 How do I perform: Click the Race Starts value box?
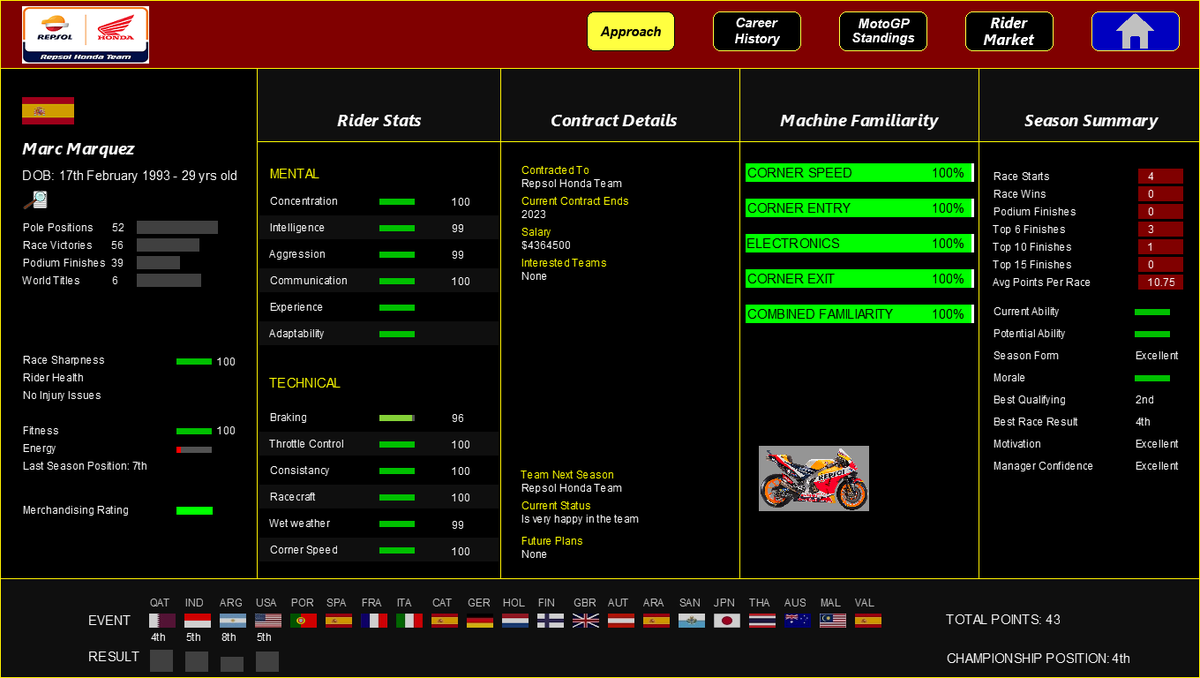pyautogui.click(x=1160, y=176)
